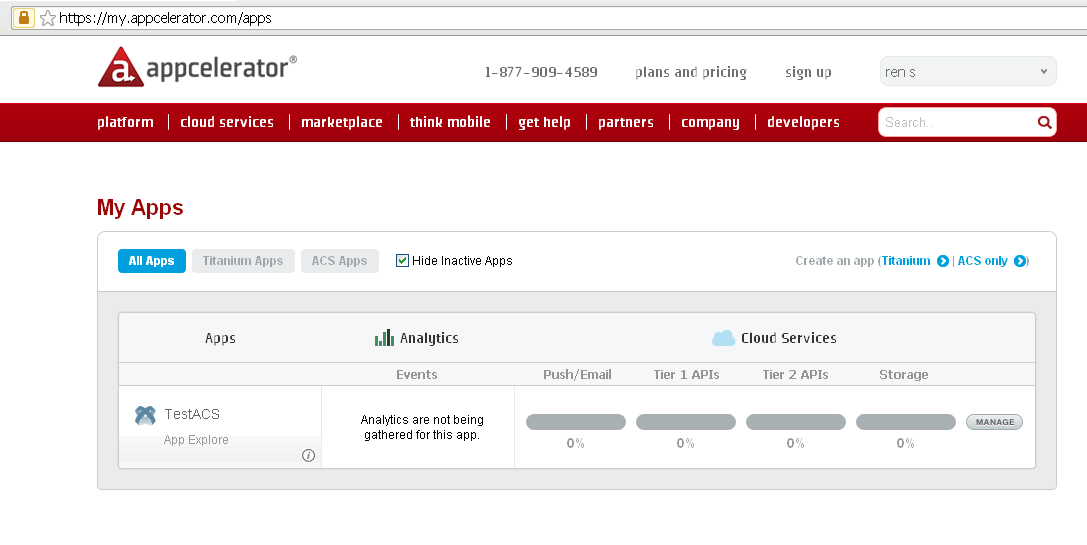This screenshot has width=1087, height=545.
Task: Click the Analytics heading text
Action: pos(429,338)
